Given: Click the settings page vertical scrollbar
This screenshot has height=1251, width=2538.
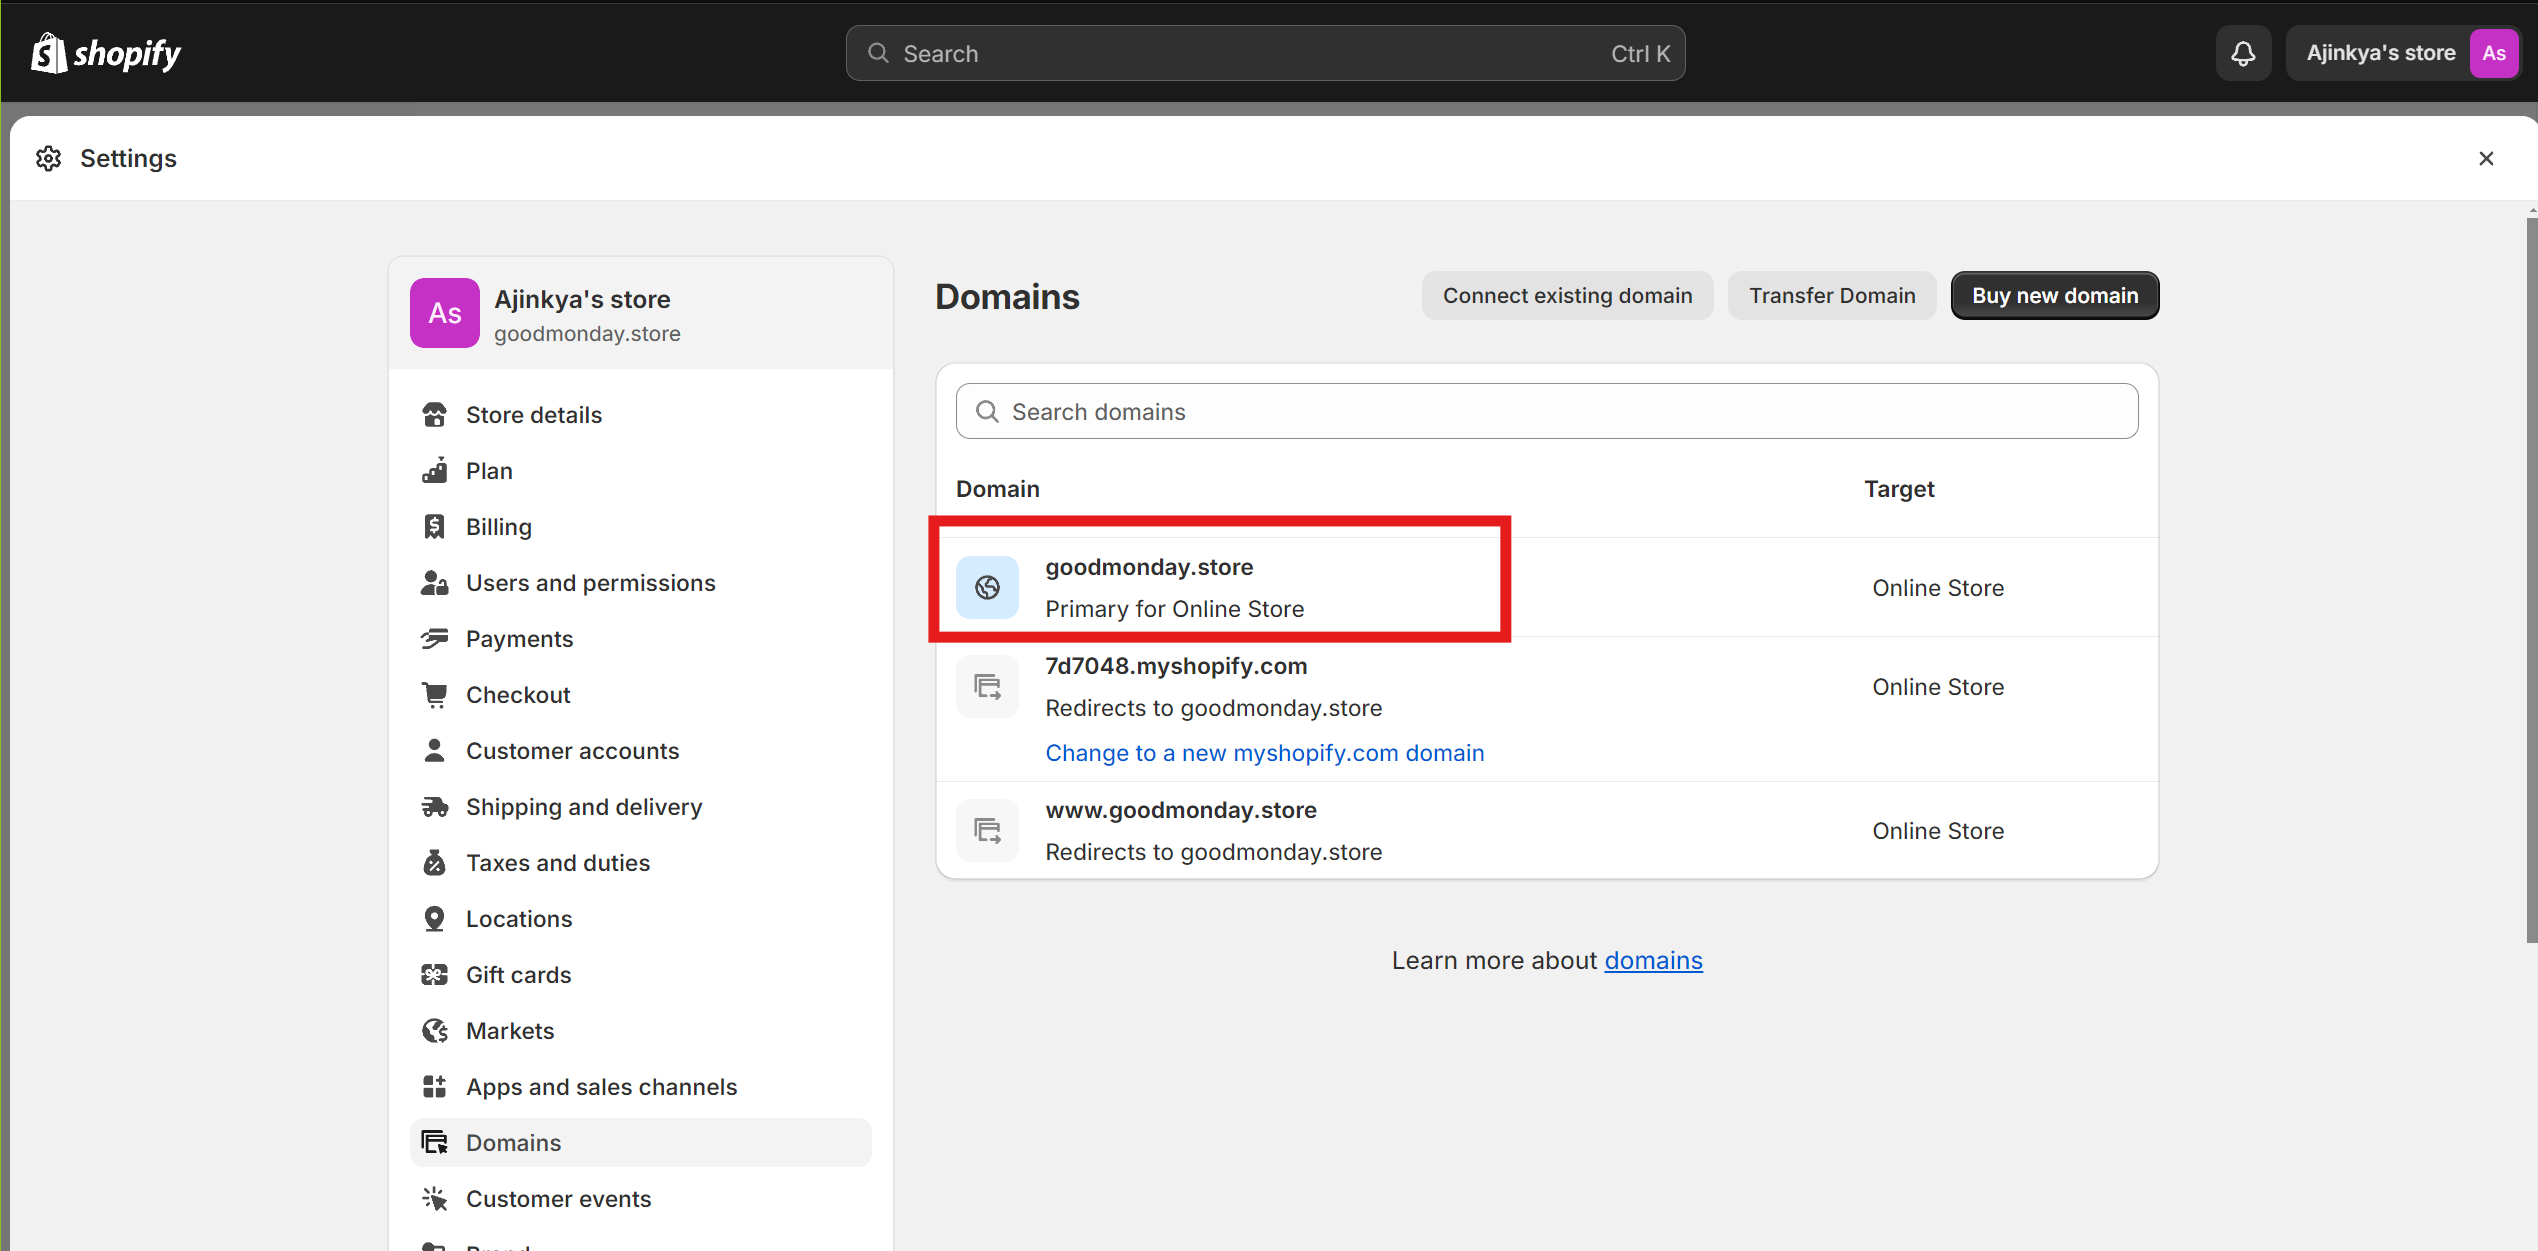Looking at the screenshot, I should [x=2530, y=580].
